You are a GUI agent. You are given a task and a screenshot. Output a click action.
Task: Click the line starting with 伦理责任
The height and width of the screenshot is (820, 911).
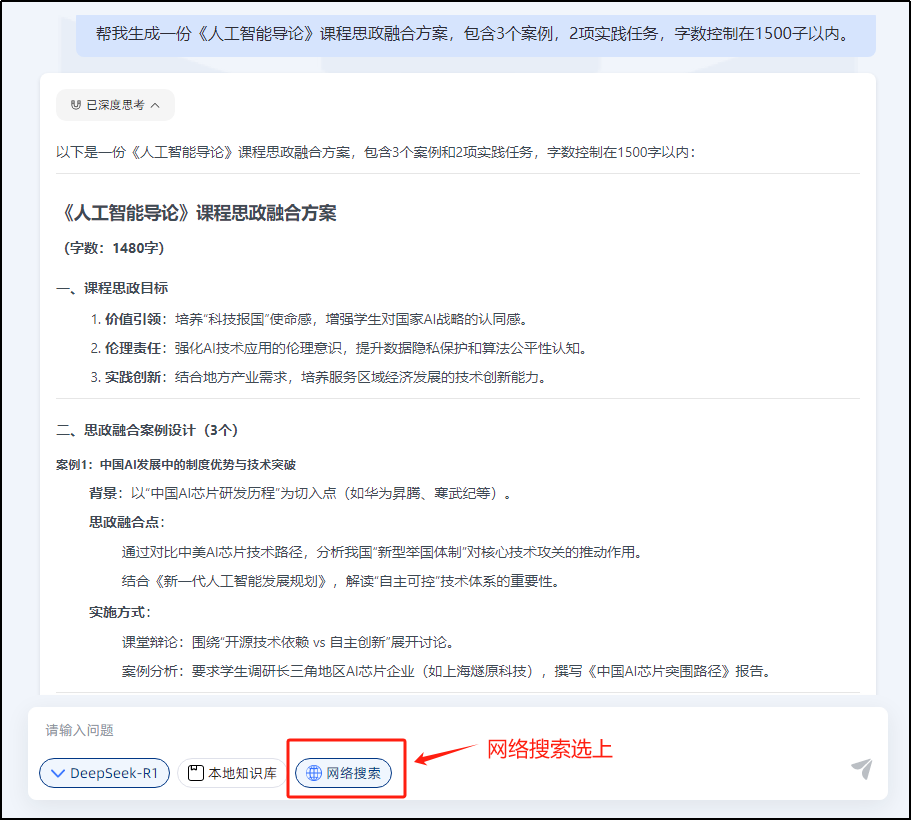[340, 348]
